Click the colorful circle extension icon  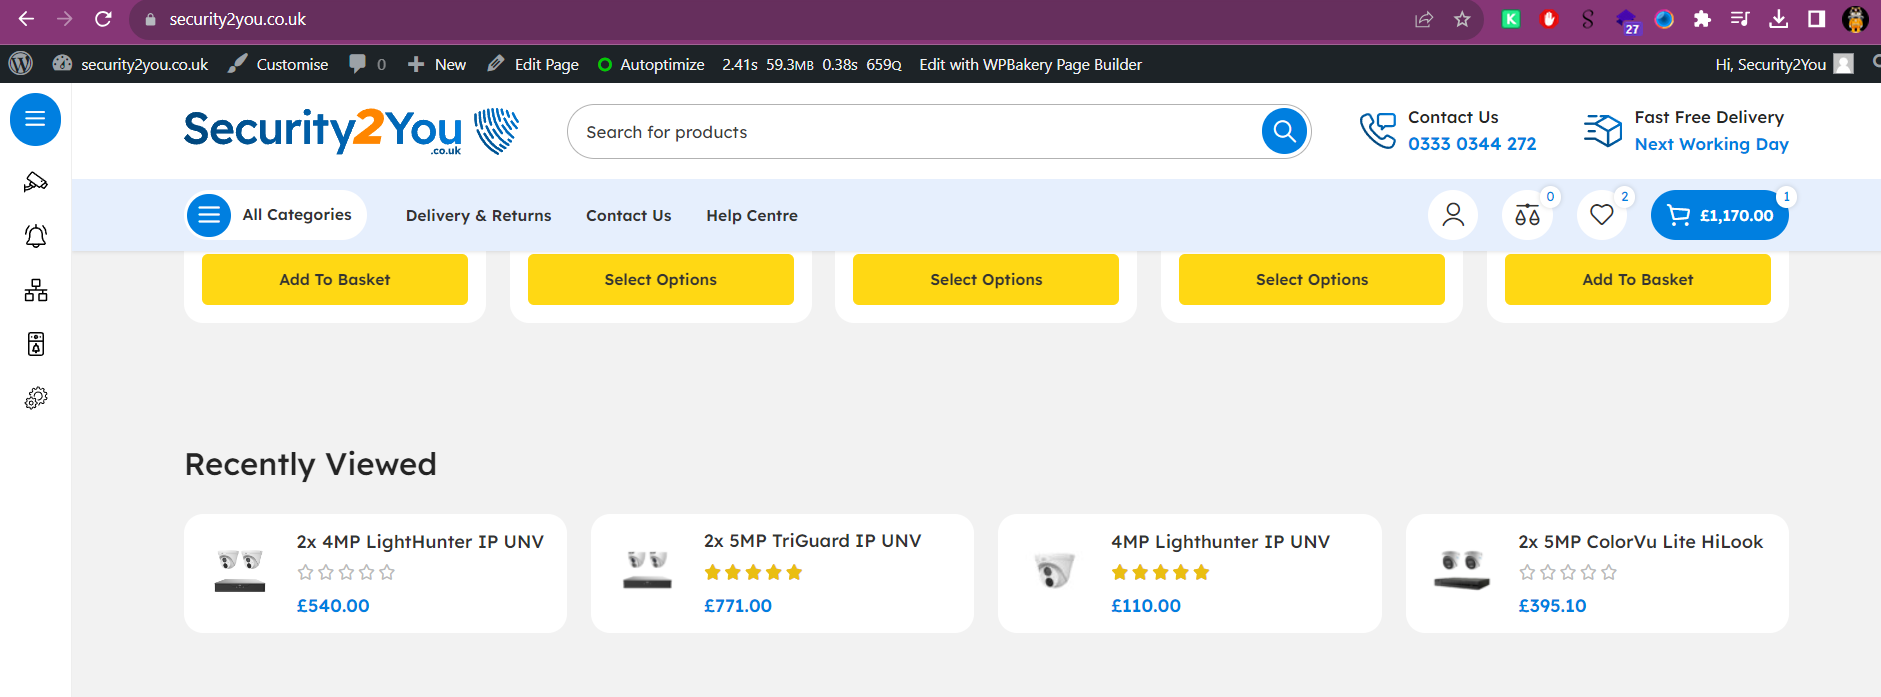click(1664, 19)
